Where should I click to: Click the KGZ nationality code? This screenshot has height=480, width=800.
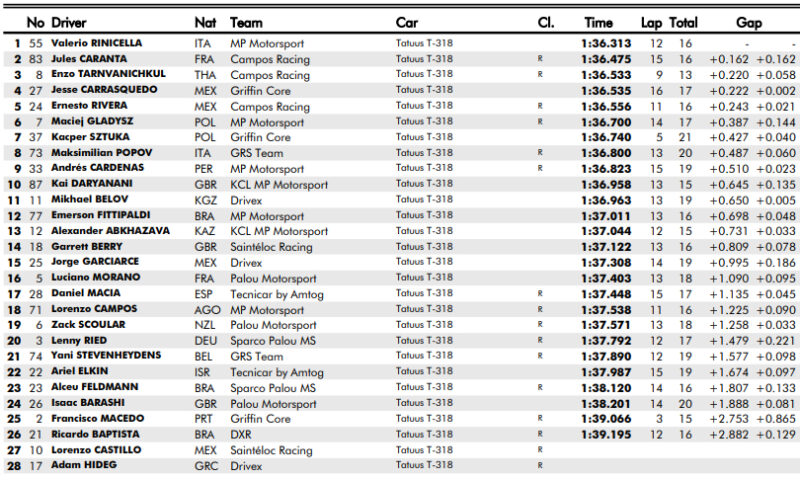click(x=205, y=200)
